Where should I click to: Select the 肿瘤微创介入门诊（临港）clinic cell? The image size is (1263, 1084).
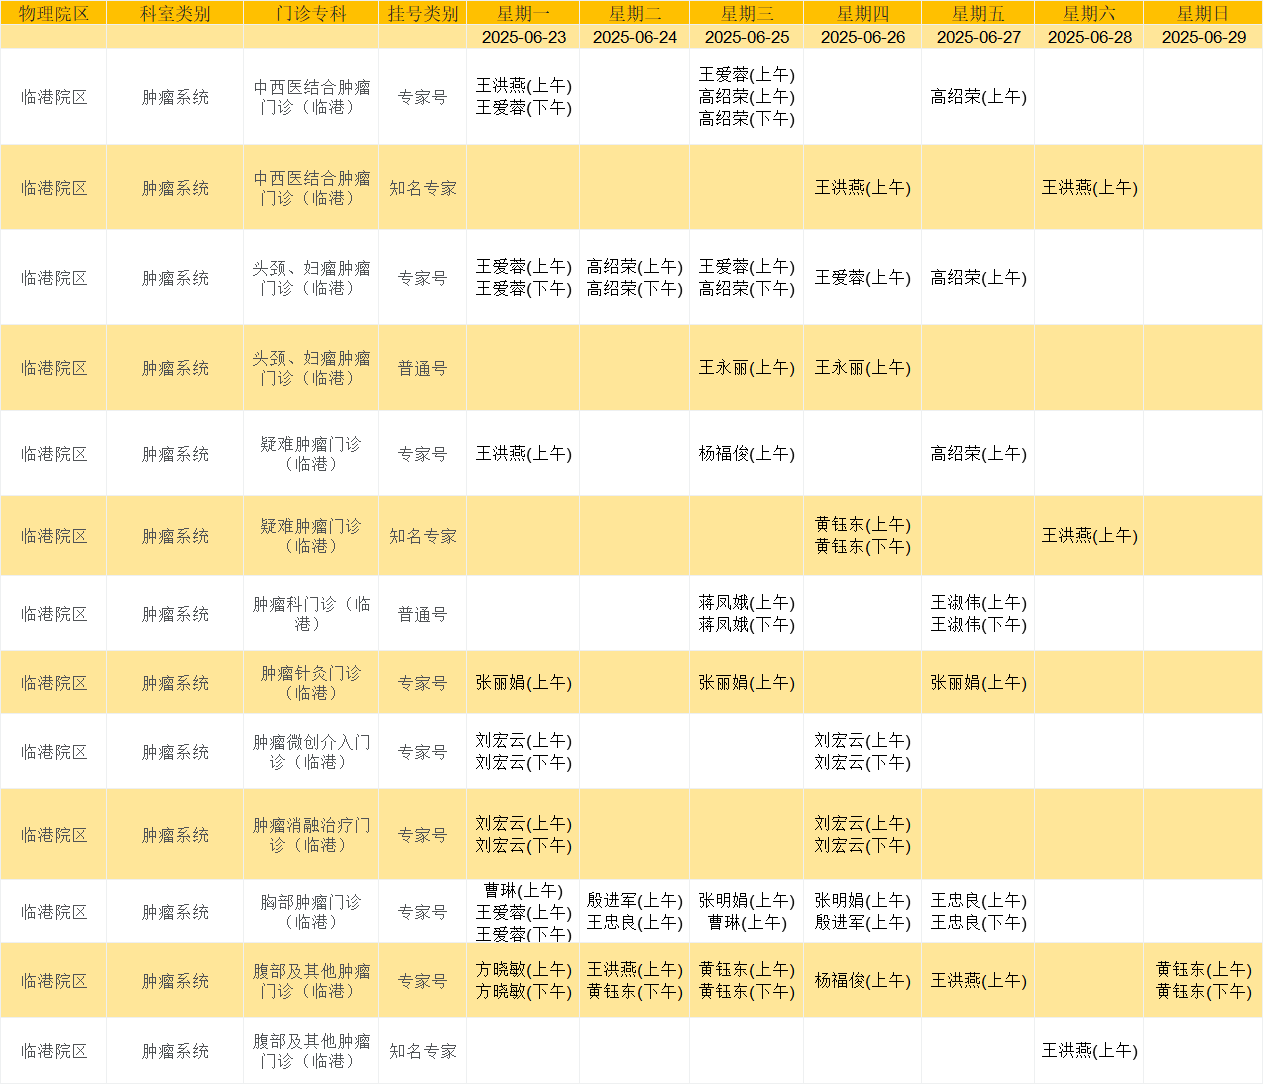coord(311,752)
